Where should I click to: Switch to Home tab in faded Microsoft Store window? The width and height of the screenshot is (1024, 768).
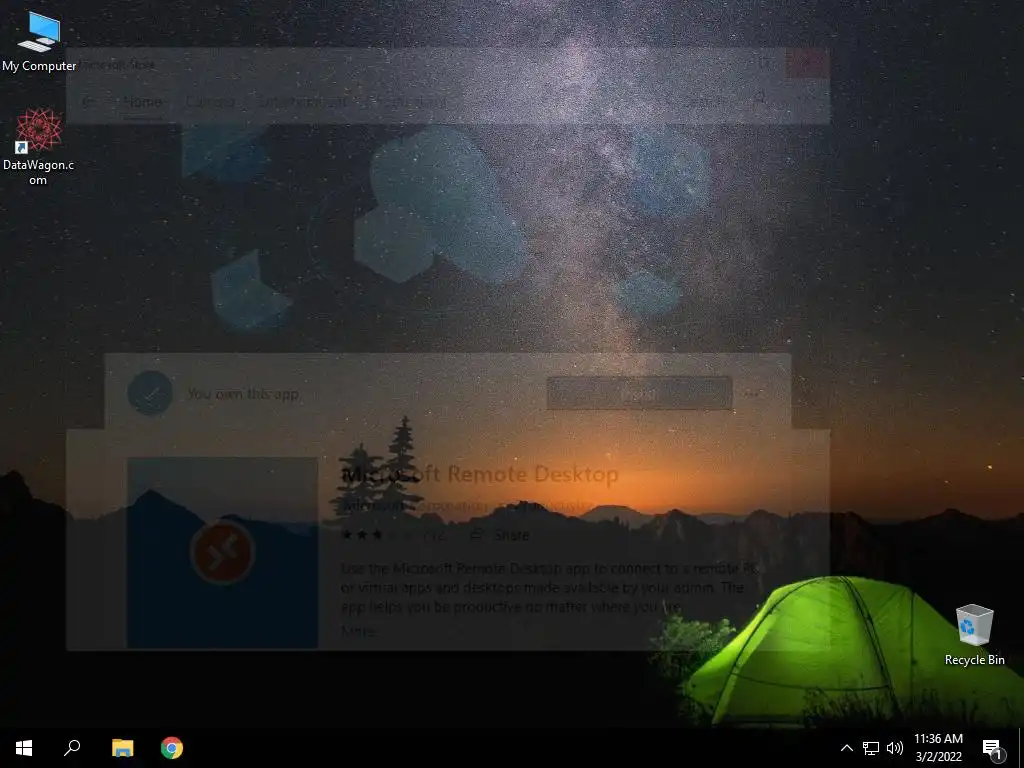tap(143, 102)
